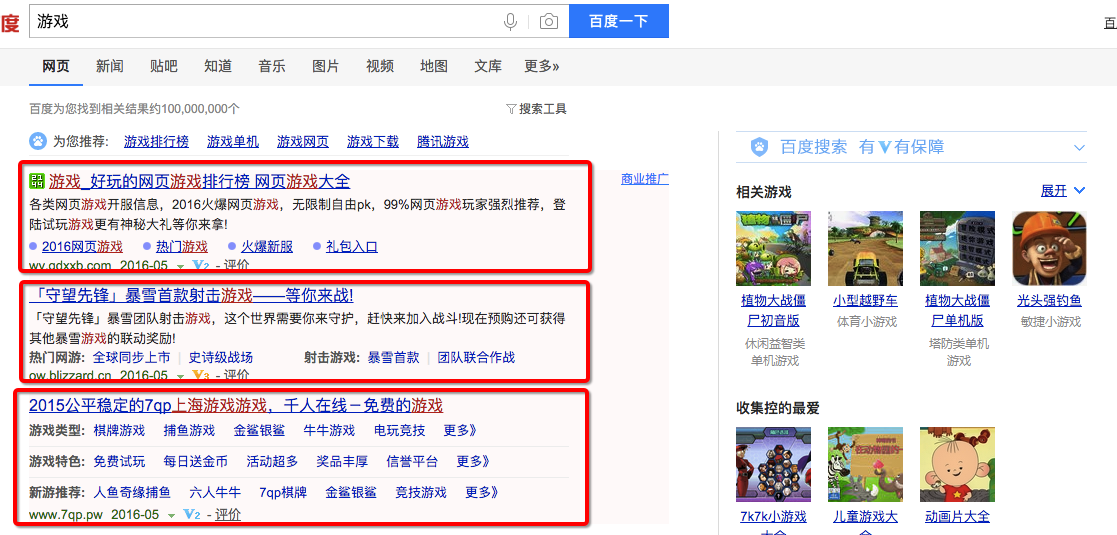Open the 火爆新服 sublink

(266, 247)
